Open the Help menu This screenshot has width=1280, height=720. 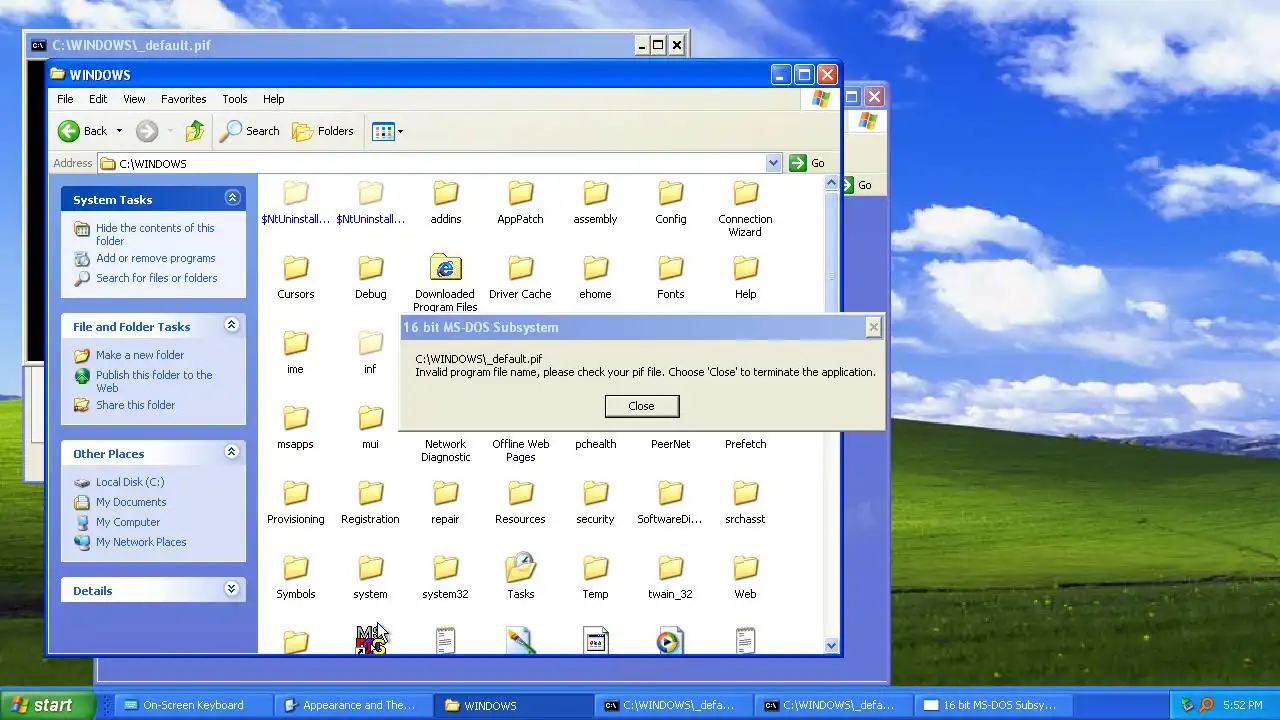274,99
